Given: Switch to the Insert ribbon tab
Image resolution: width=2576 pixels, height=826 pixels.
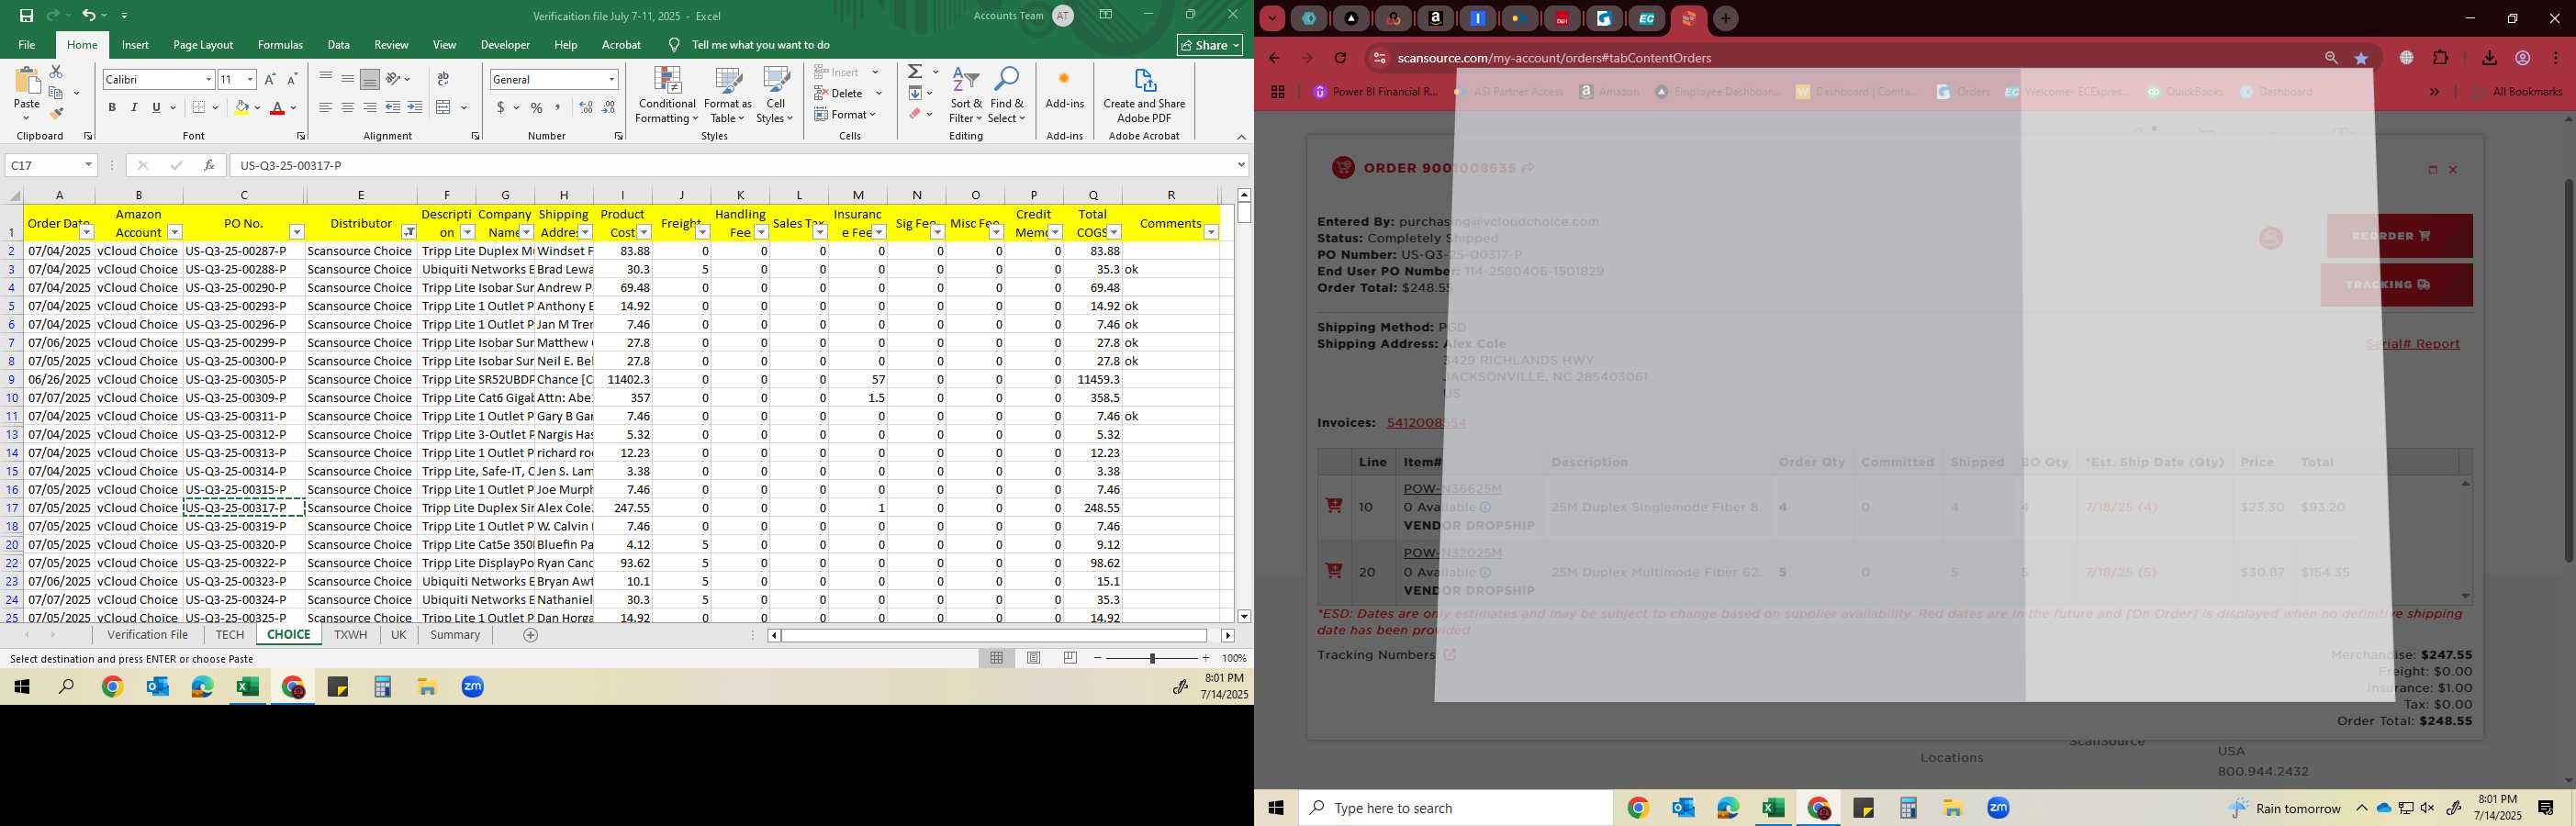Looking at the screenshot, I should point(135,45).
